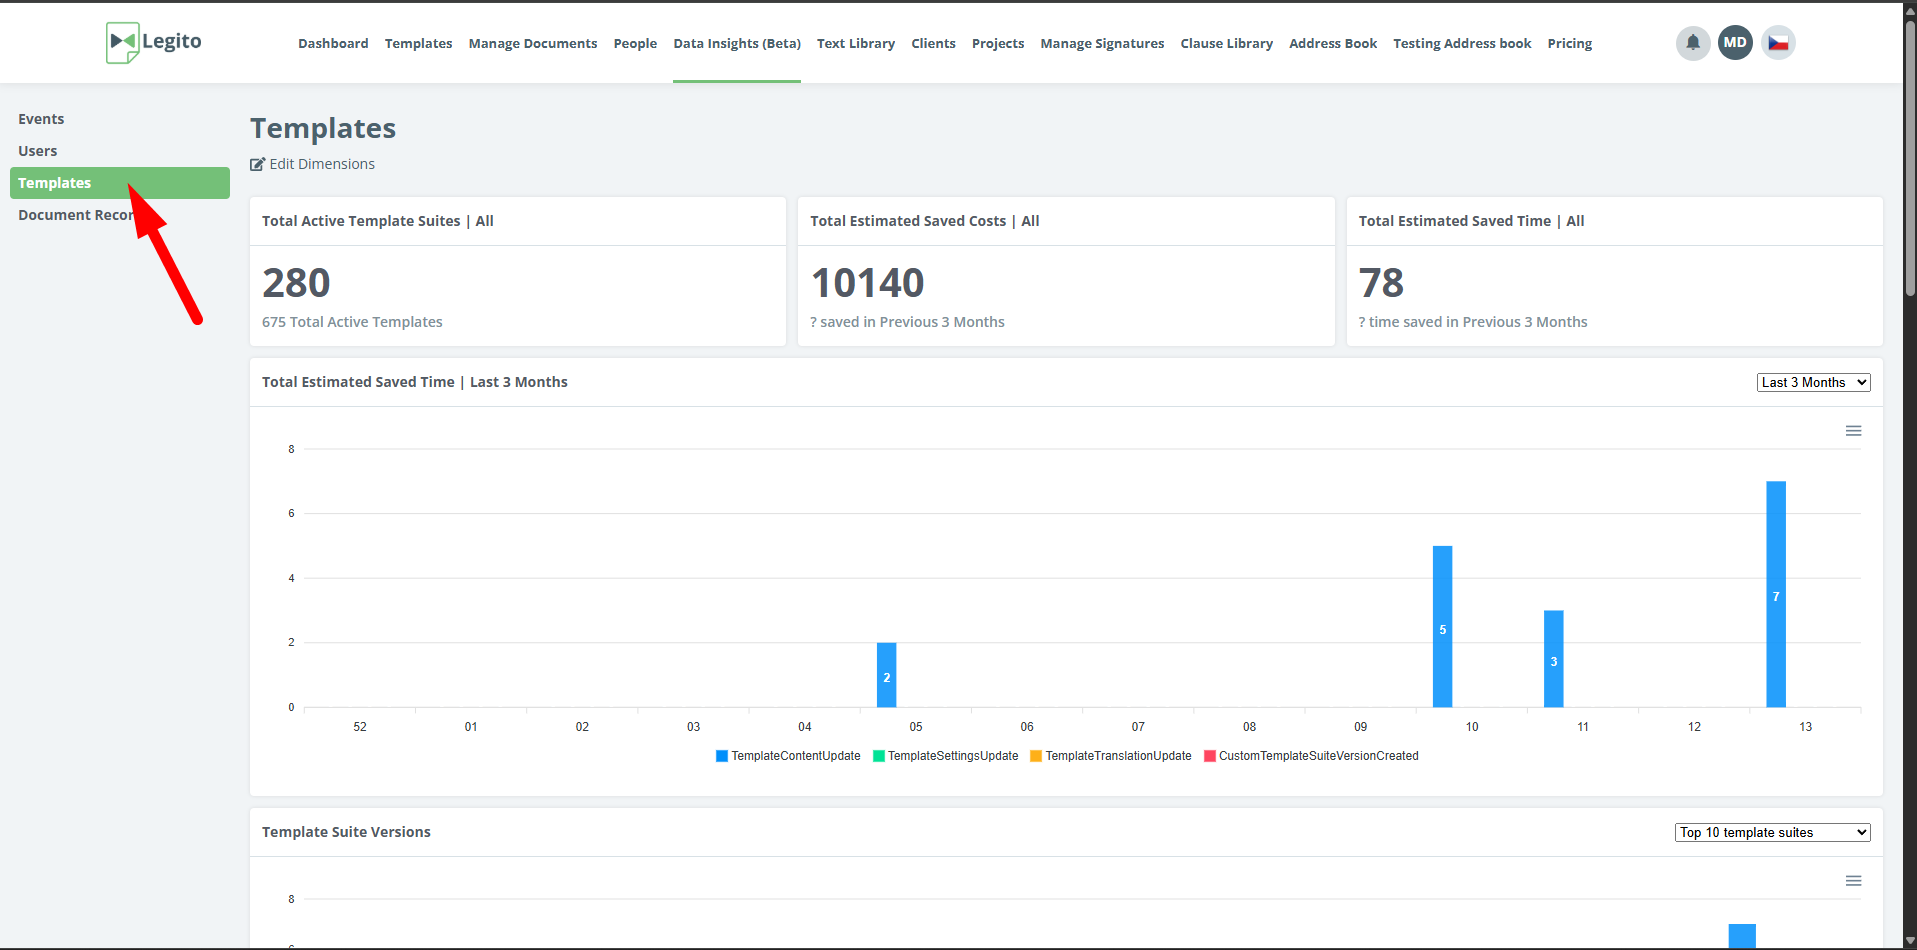Toggle the TemplateSettingsUpdate legend series
The width and height of the screenshot is (1917, 950).
pos(952,756)
